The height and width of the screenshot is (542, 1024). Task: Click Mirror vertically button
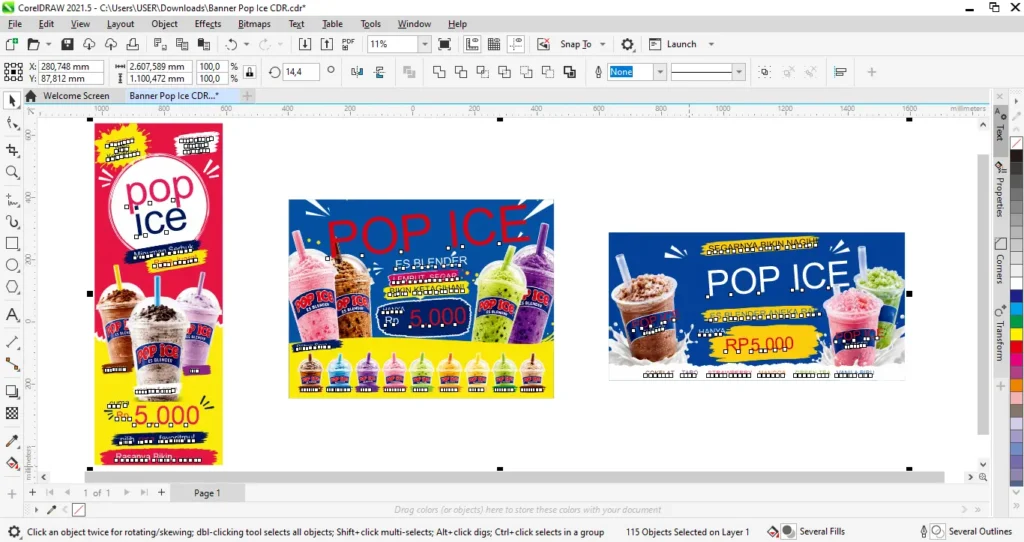(x=379, y=72)
